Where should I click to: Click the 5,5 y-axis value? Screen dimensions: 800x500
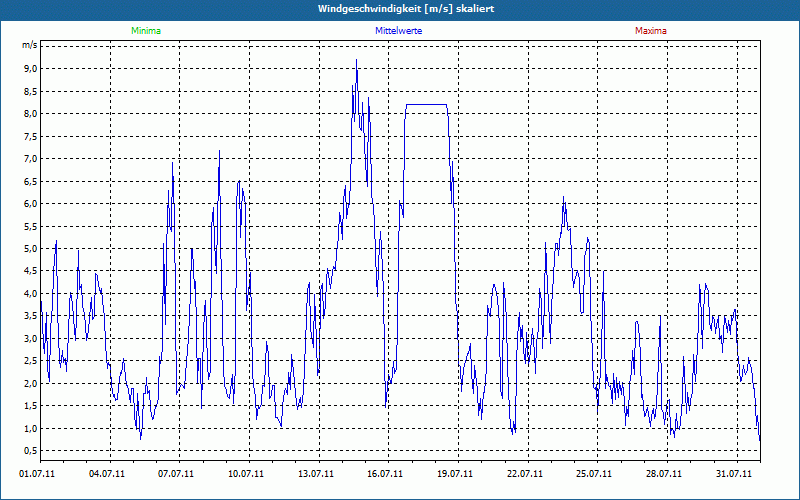click(31, 226)
